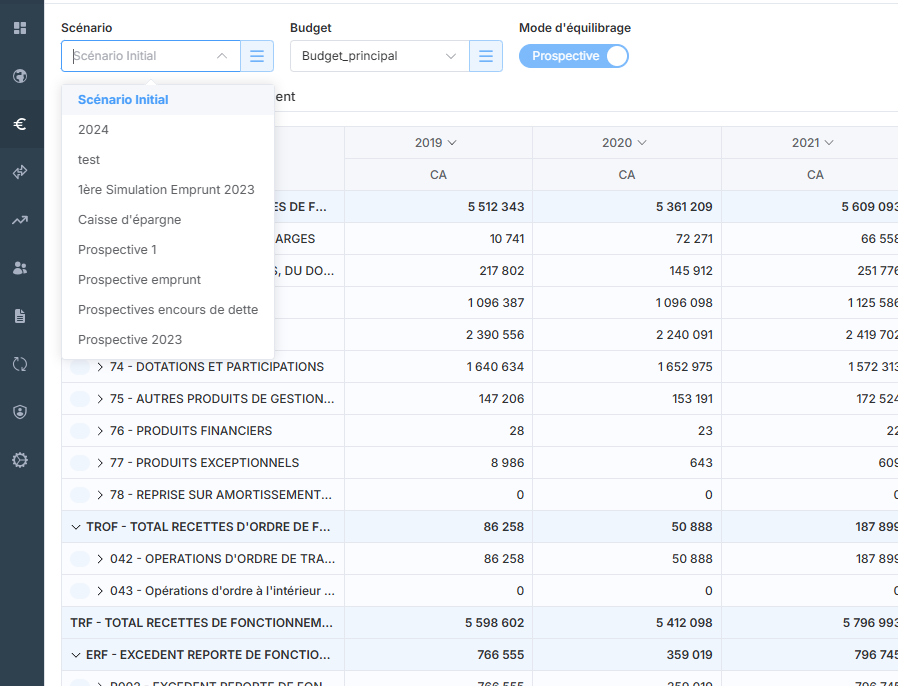Collapse the TROF total recettes d'ordre section
The width and height of the screenshot is (898, 686).
pyautogui.click(x=76, y=527)
